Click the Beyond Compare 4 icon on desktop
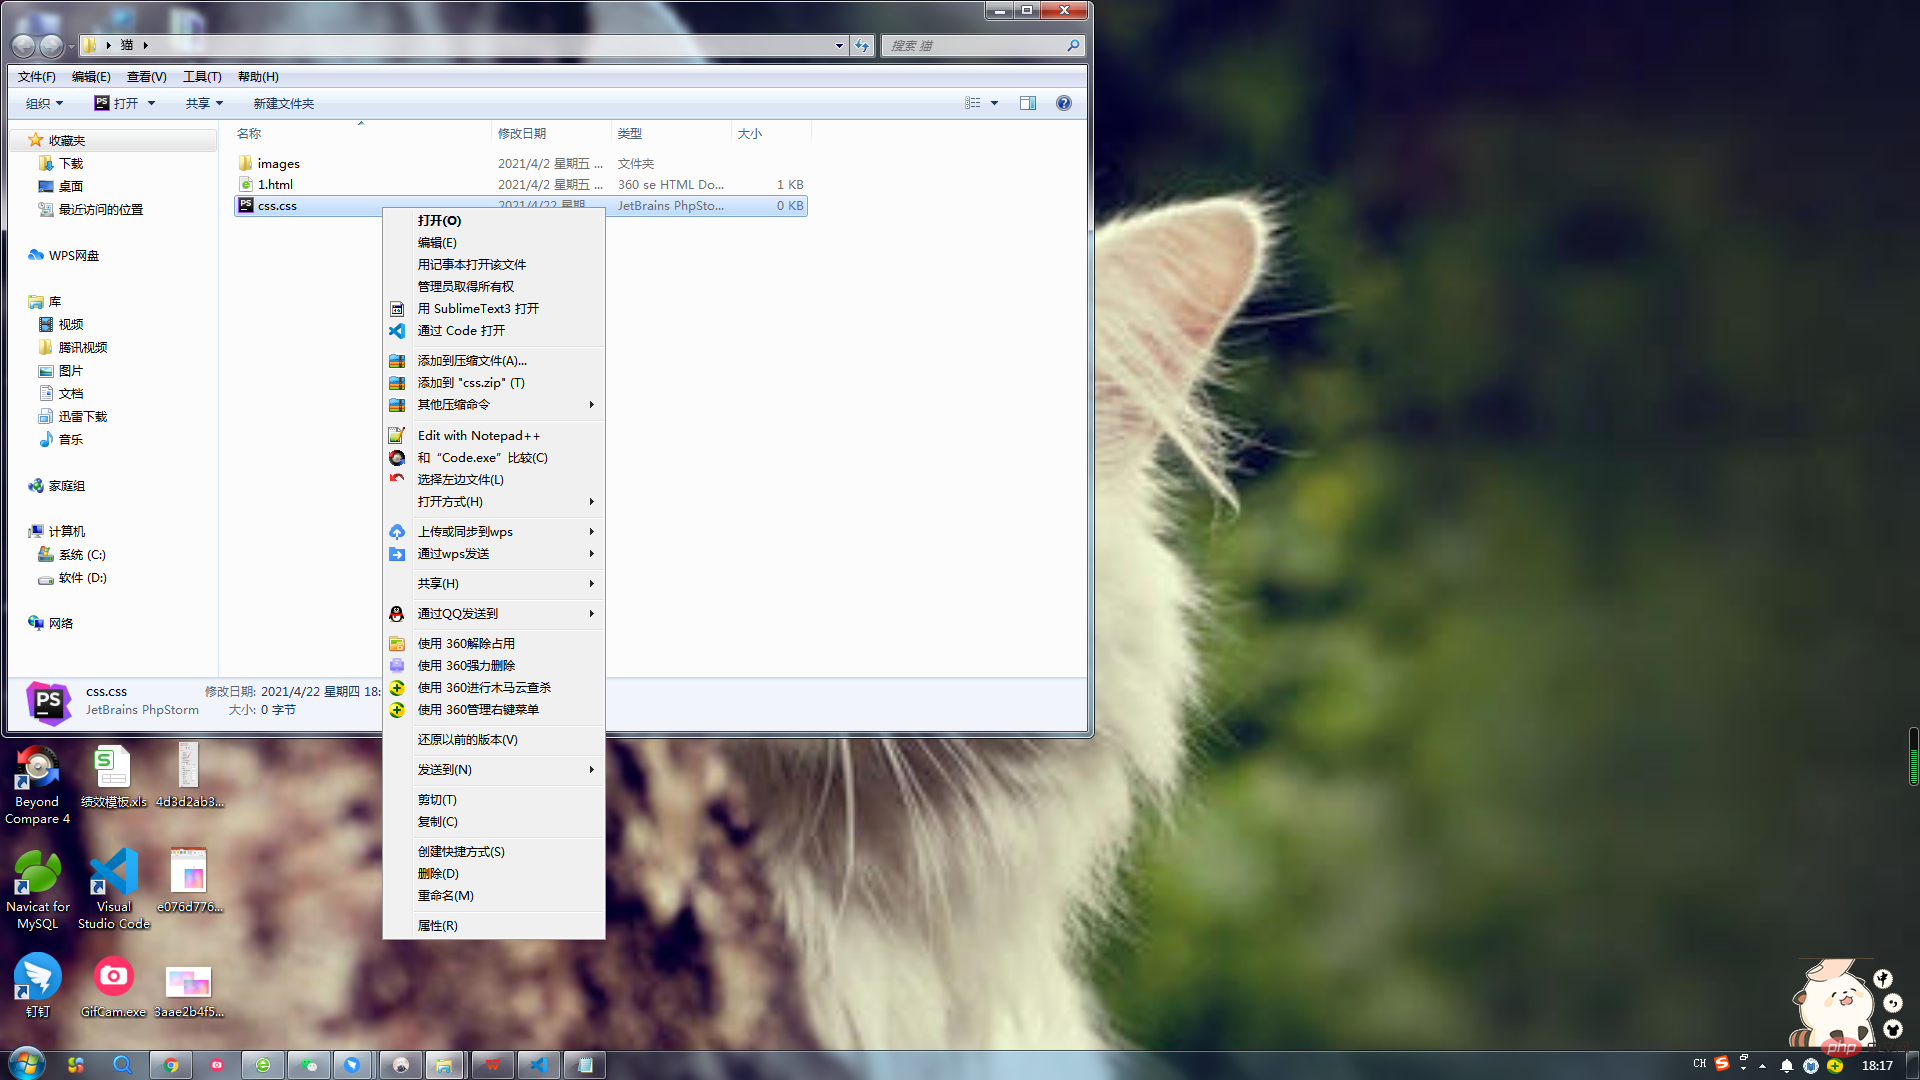This screenshot has width=1920, height=1080. [x=36, y=779]
